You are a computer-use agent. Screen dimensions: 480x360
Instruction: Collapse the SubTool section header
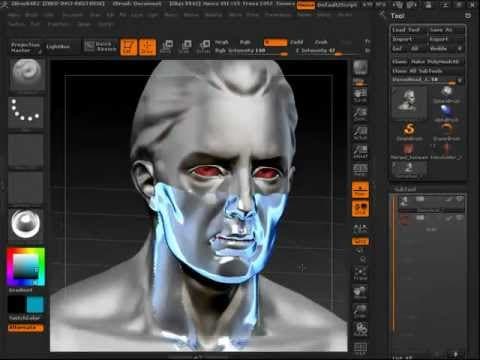pyautogui.click(x=405, y=189)
